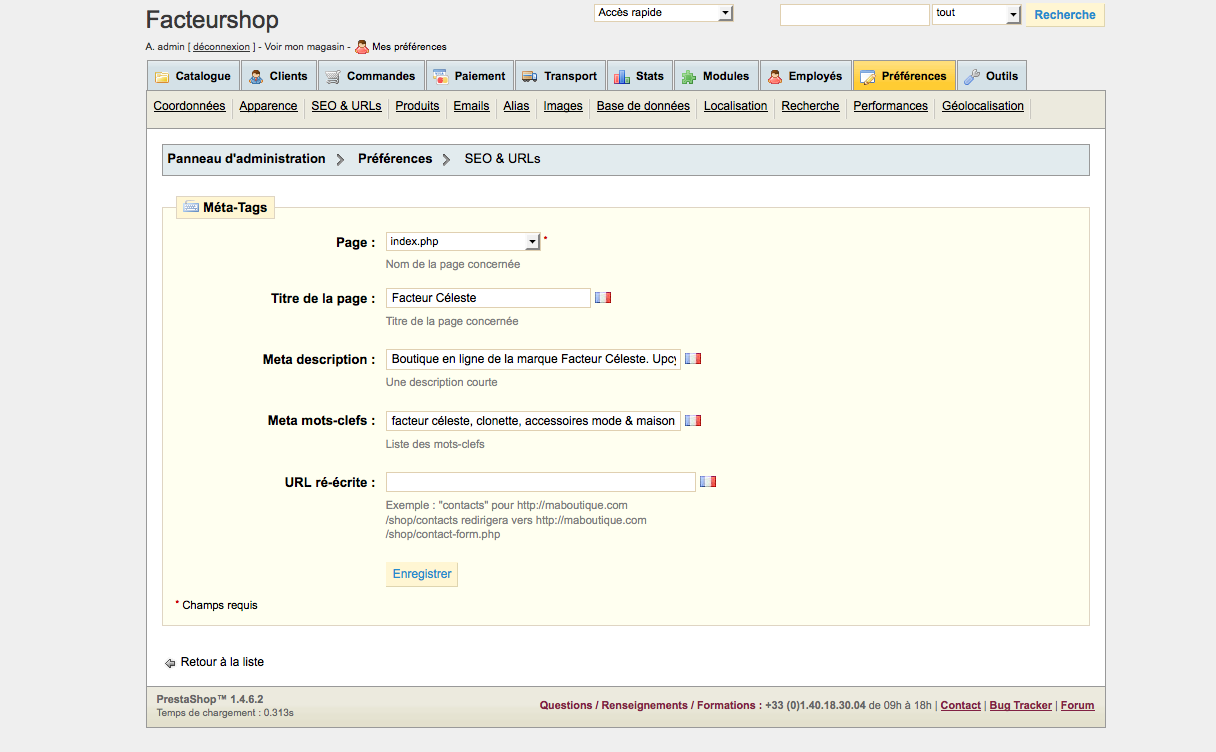1216x752 pixels.
Task: Select the Modules tab
Action: (716, 76)
